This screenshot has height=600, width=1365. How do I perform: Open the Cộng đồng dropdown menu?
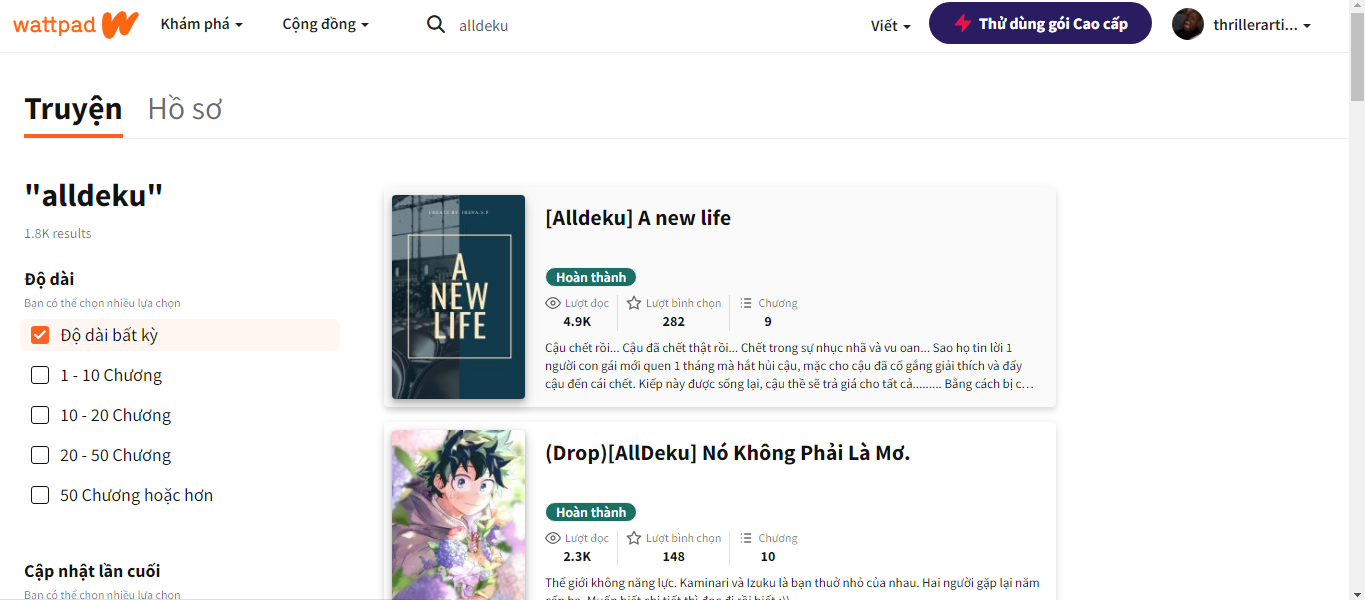(x=326, y=24)
